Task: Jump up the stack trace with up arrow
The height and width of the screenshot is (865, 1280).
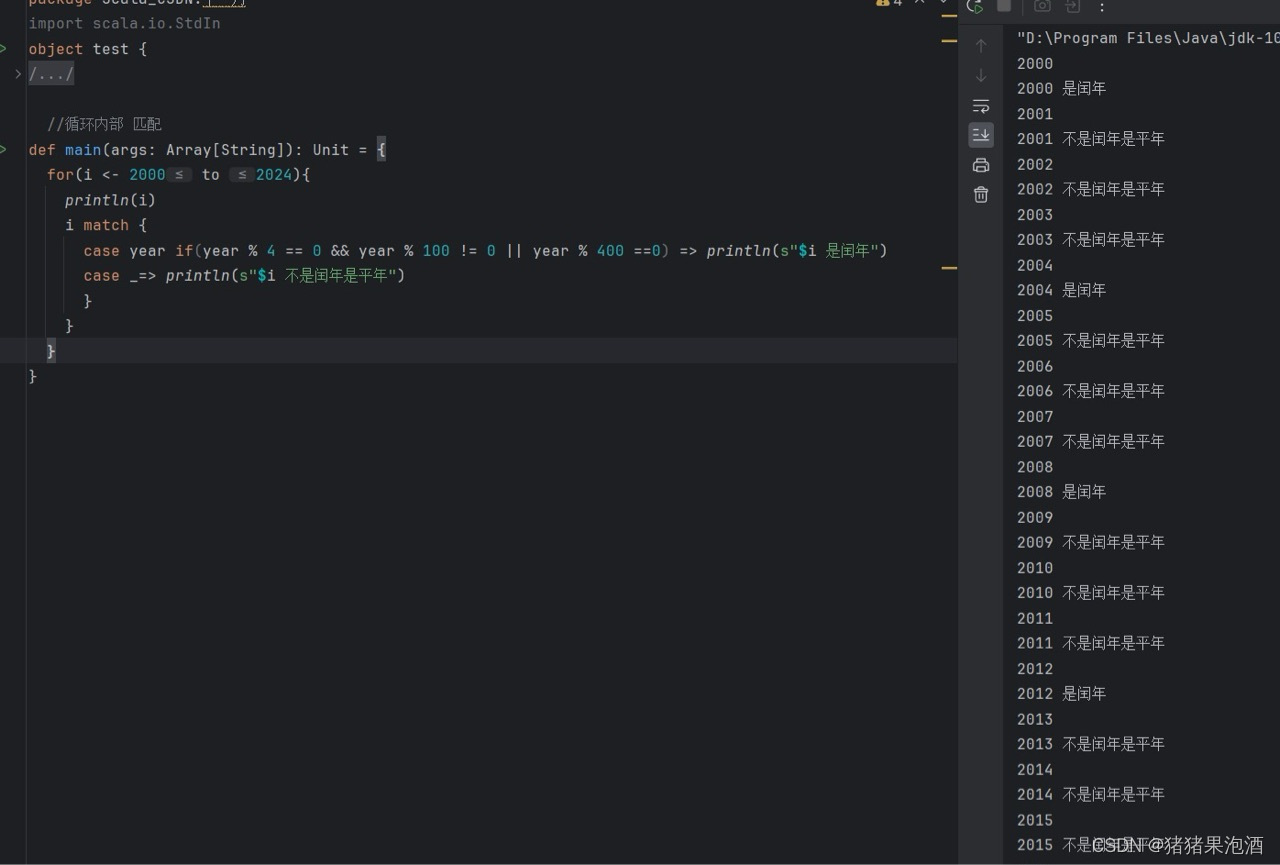Action: click(x=981, y=46)
